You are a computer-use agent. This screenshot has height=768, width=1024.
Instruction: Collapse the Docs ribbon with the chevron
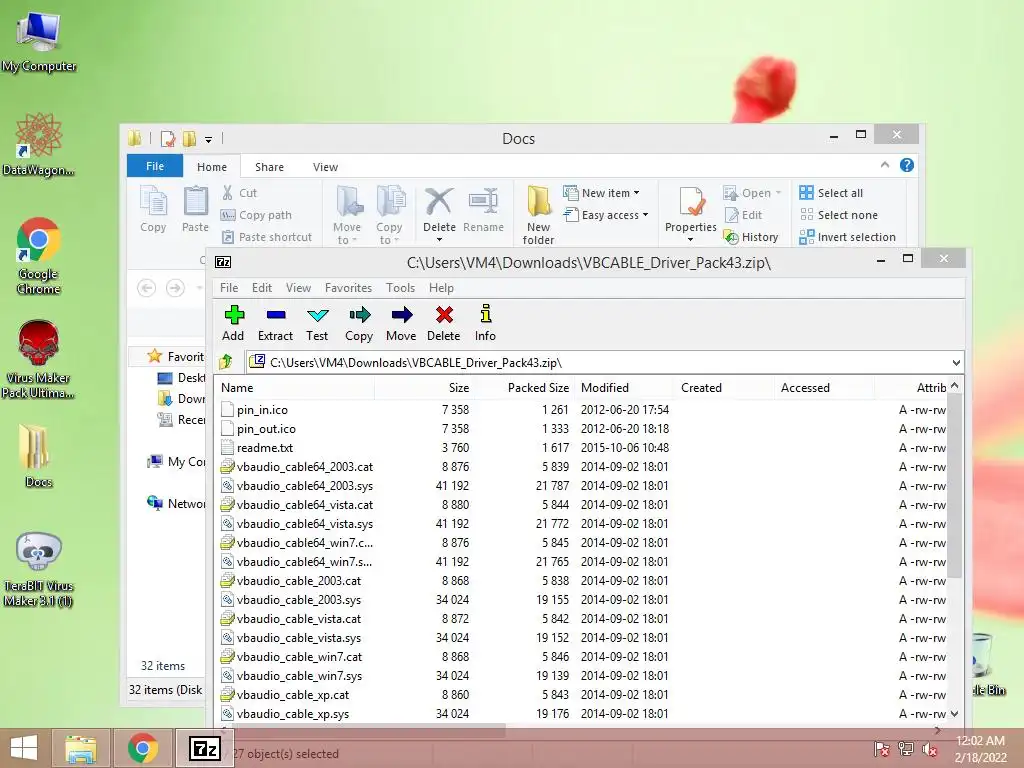[885, 165]
